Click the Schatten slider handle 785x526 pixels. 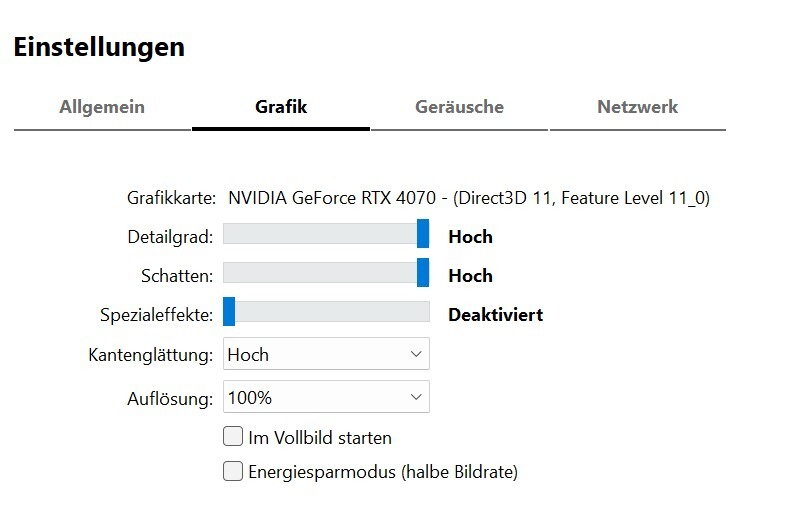[x=423, y=272]
